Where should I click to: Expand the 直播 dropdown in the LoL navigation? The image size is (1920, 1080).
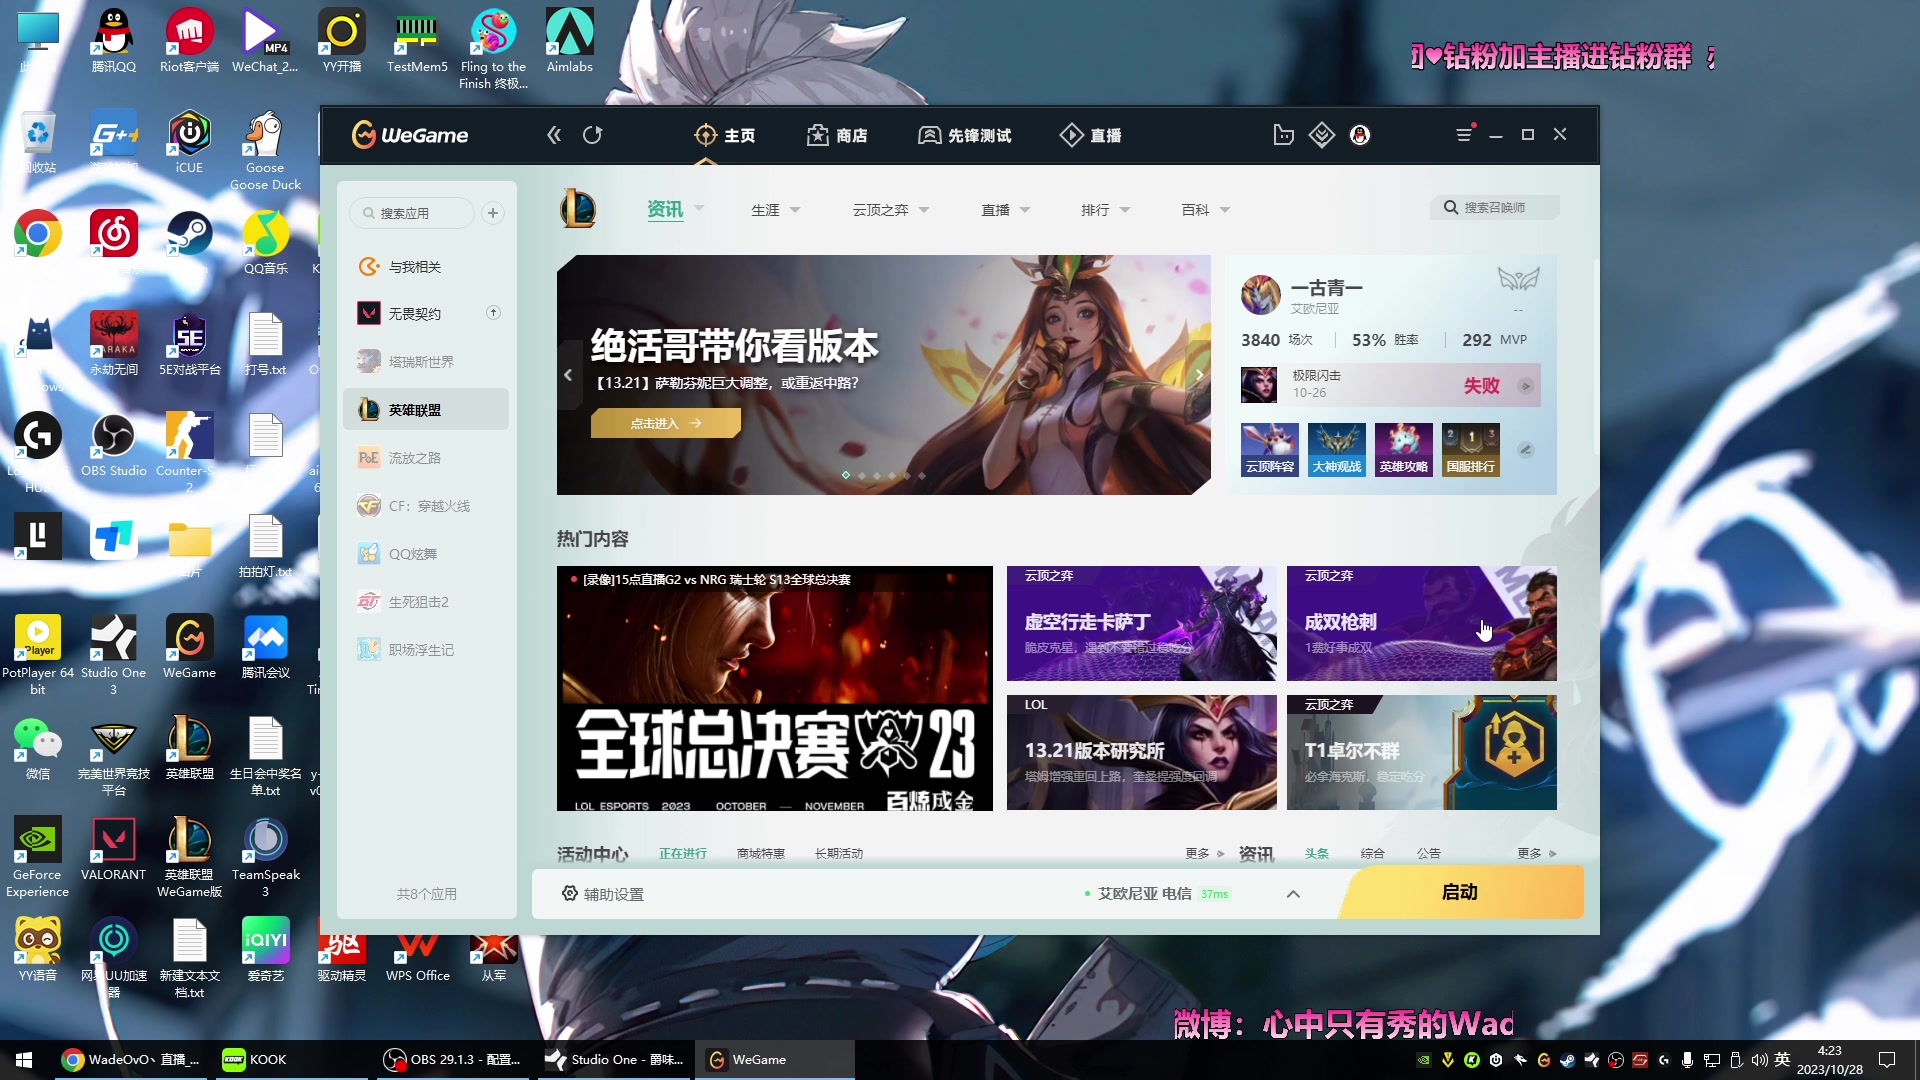point(1025,210)
